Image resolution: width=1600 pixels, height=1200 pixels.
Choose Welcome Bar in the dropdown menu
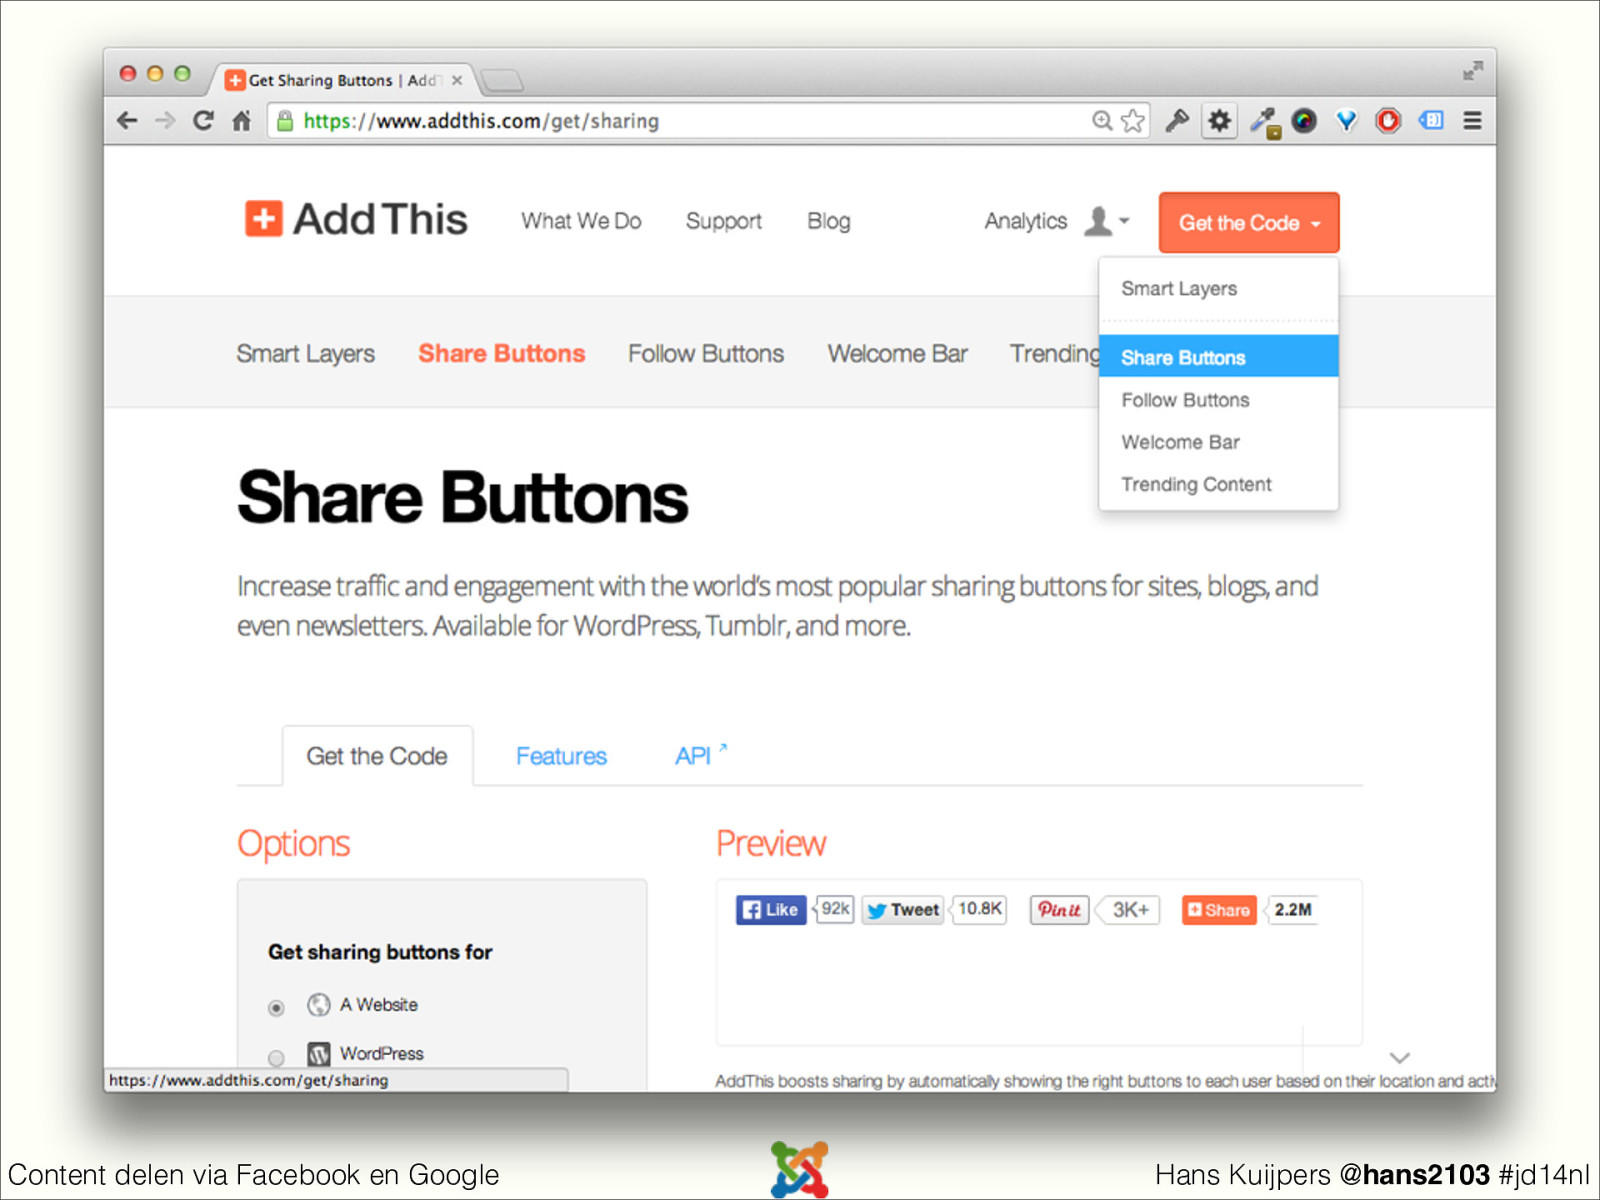pyautogui.click(x=1218, y=442)
